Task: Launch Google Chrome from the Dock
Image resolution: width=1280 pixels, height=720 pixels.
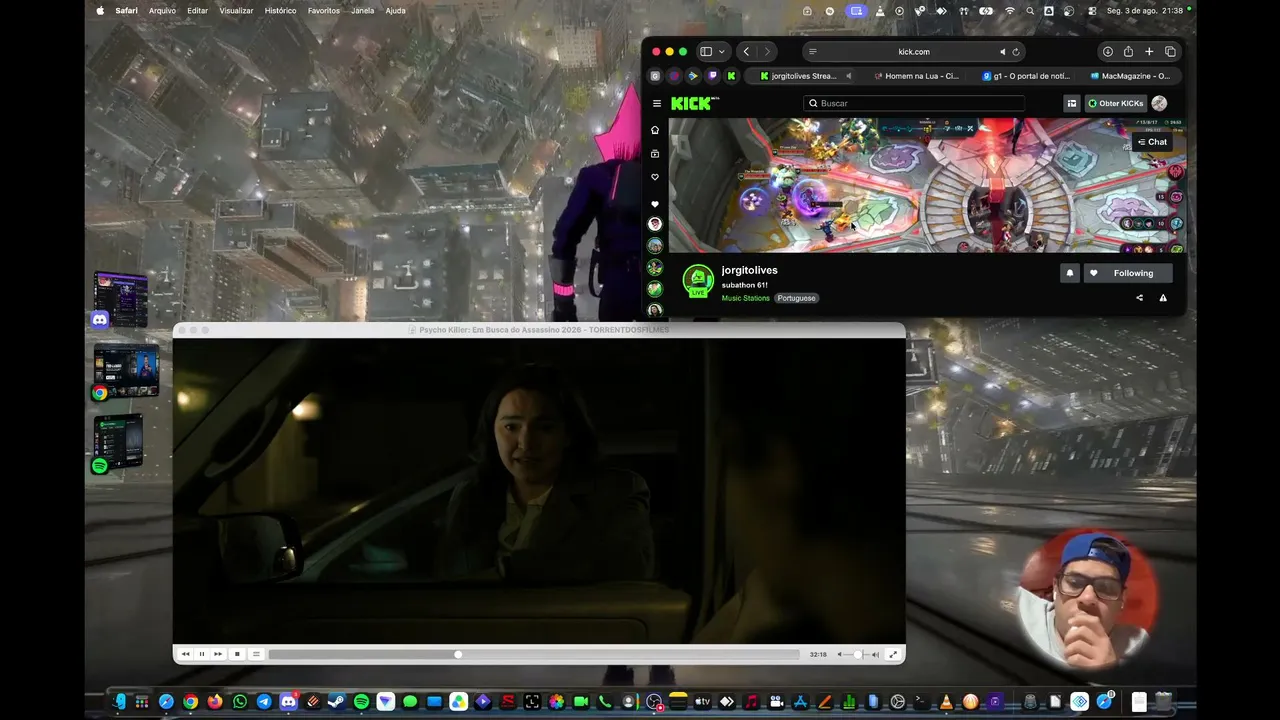Action: coord(191,702)
